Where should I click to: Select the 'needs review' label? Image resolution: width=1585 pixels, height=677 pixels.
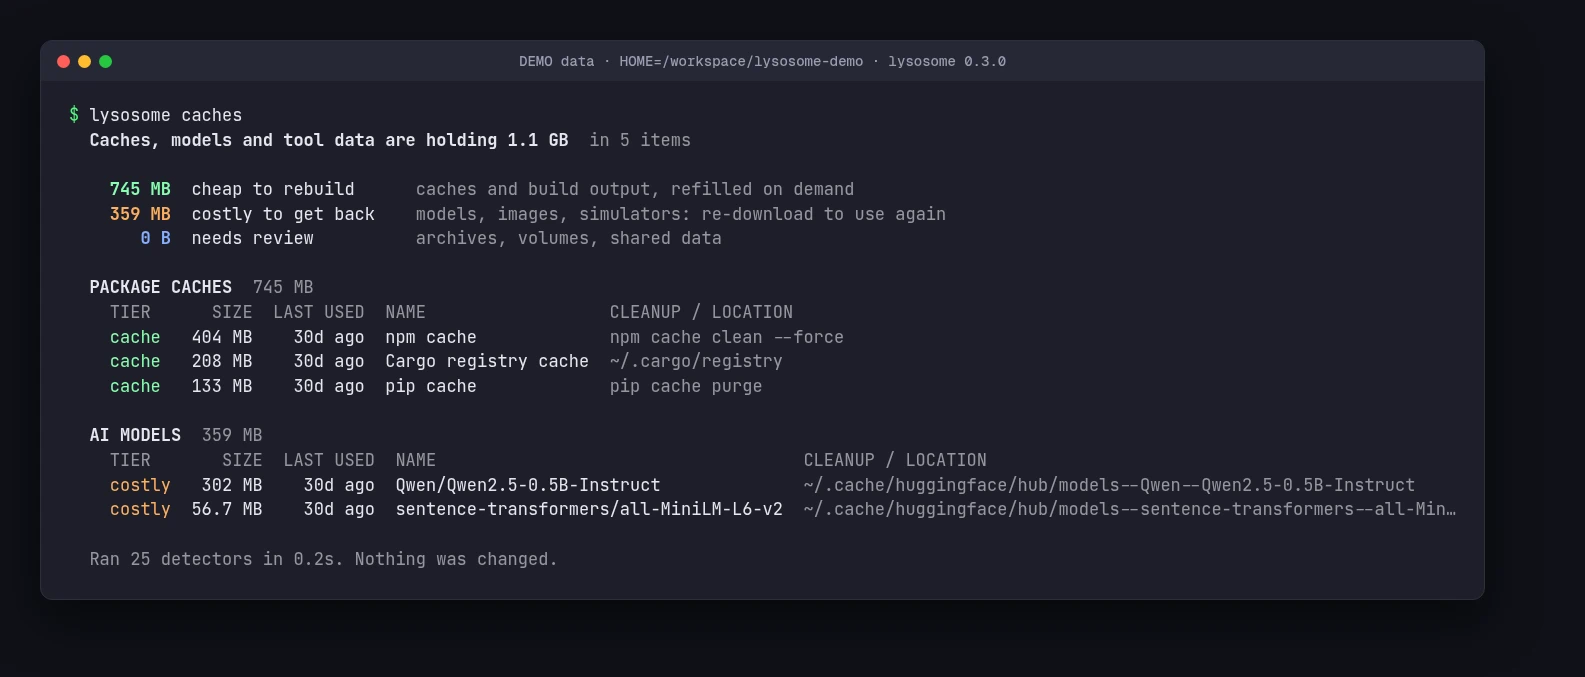coord(253,238)
